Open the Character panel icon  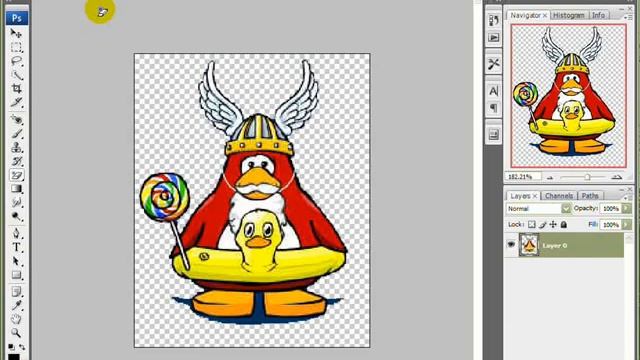click(493, 91)
